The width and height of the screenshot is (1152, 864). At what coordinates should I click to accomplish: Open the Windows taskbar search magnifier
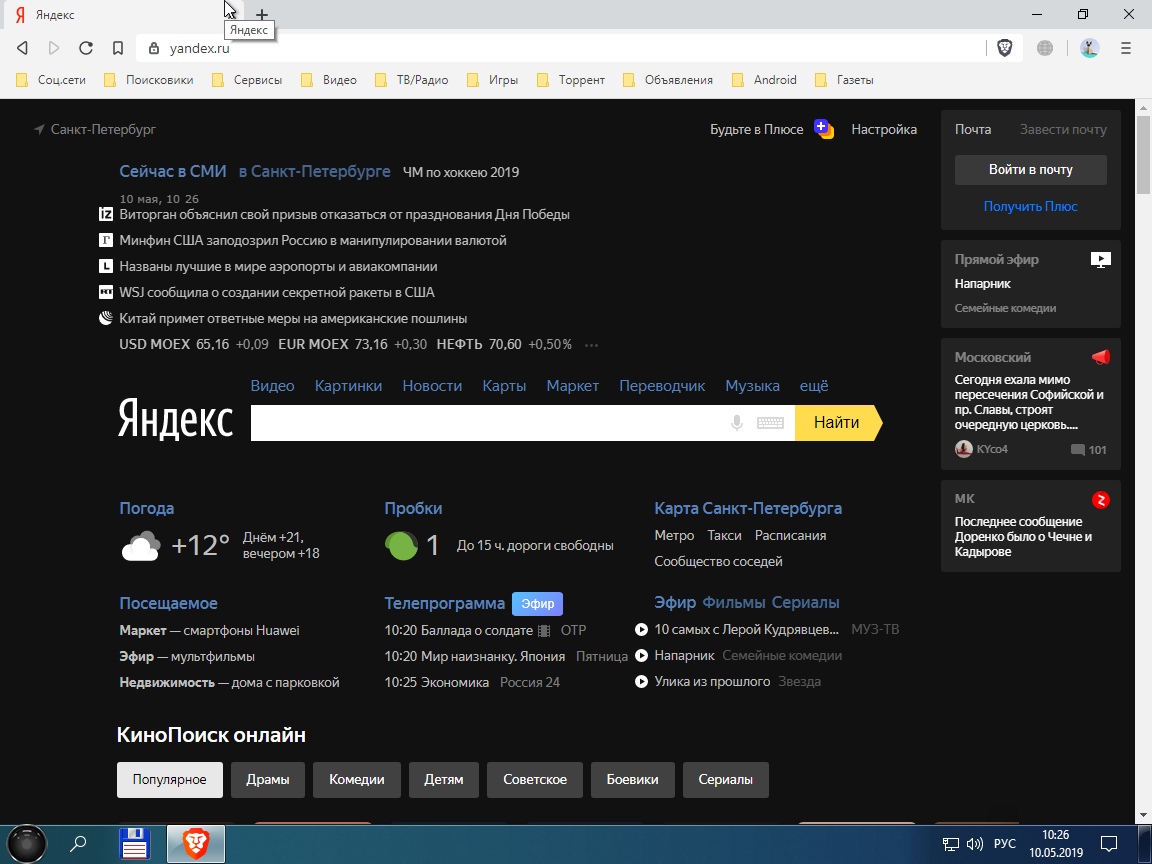[x=78, y=843]
